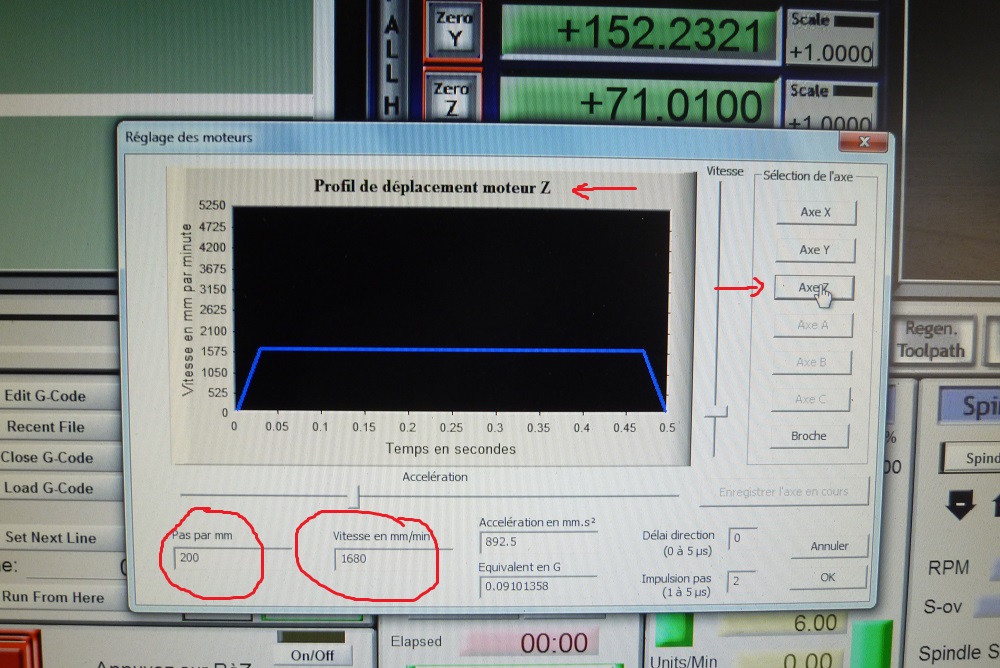Click the Accélération en mm.s² field
The image size is (1000, 668).
[x=537, y=542]
